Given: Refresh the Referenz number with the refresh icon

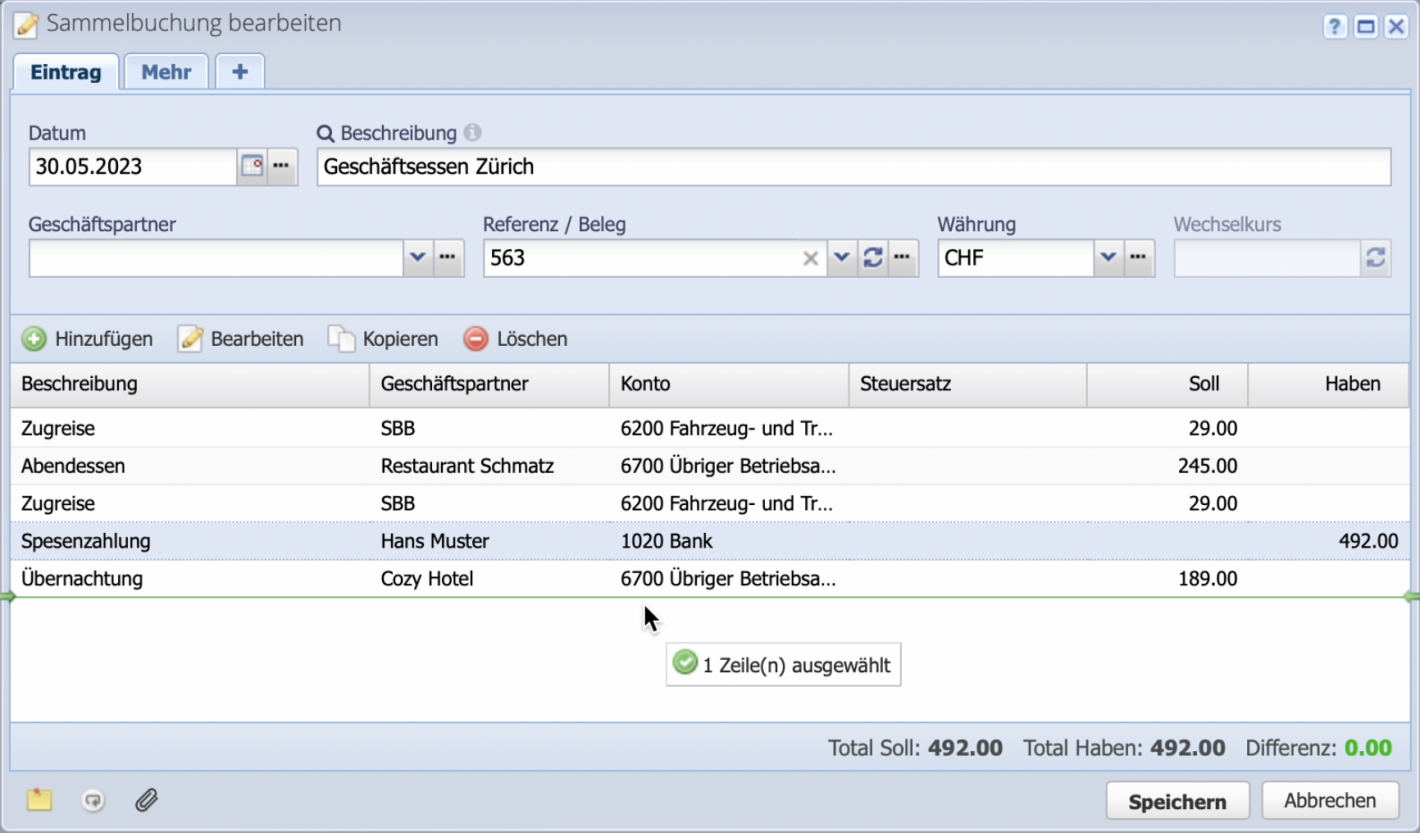Looking at the screenshot, I should click(872, 258).
